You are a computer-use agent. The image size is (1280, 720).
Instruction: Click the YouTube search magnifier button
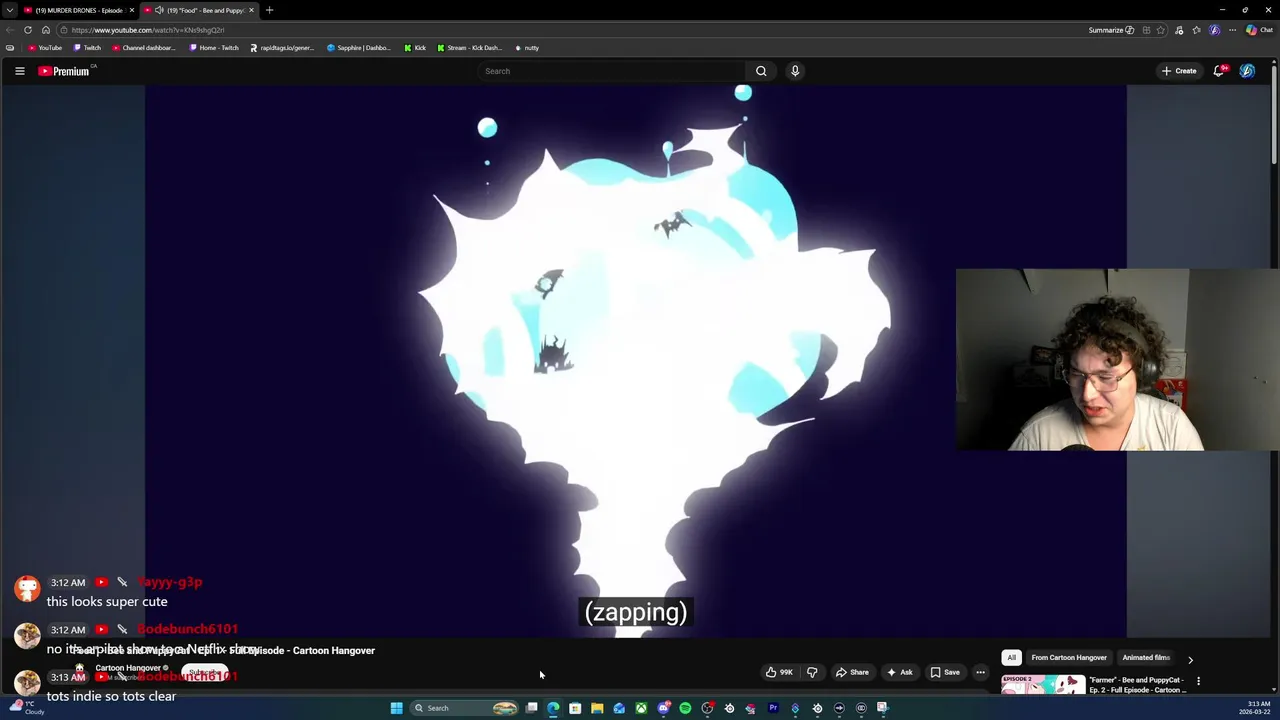(761, 71)
